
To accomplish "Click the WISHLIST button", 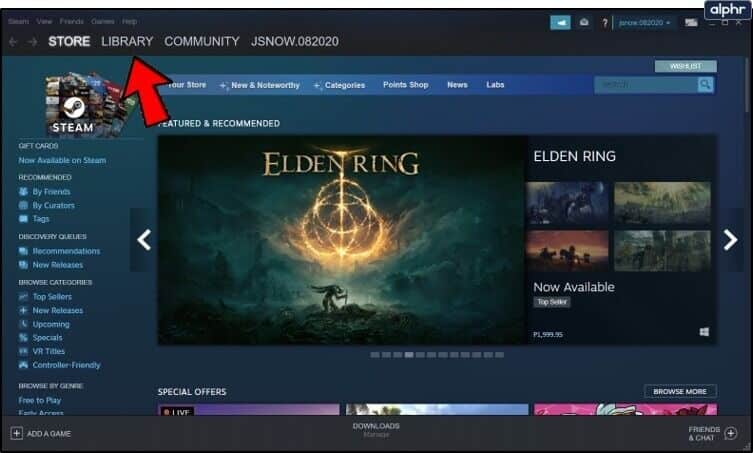I will coord(685,66).
